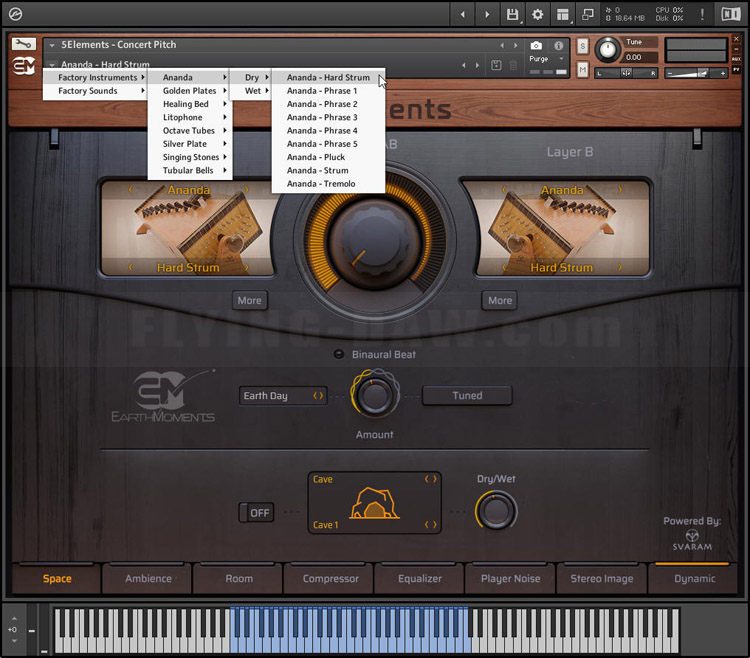Step to next snapshot arrow

coord(477,65)
